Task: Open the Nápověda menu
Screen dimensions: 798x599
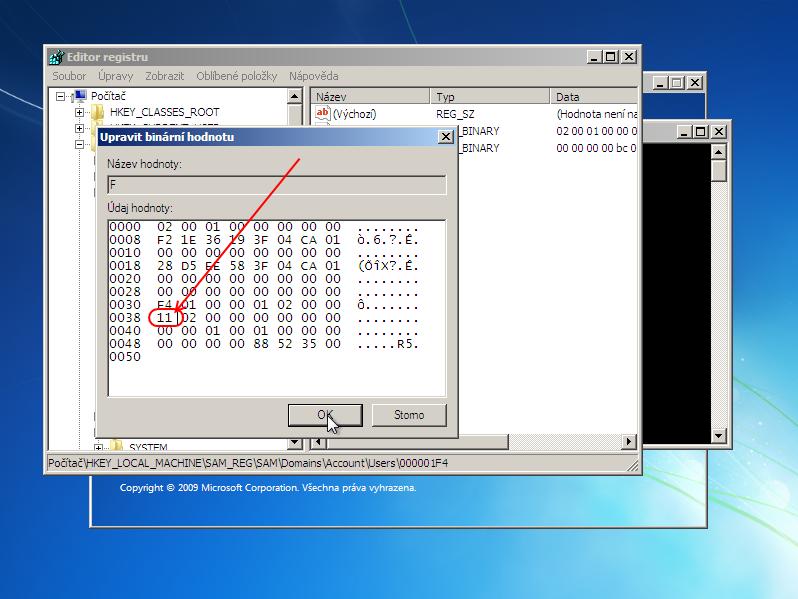Action: click(313, 76)
